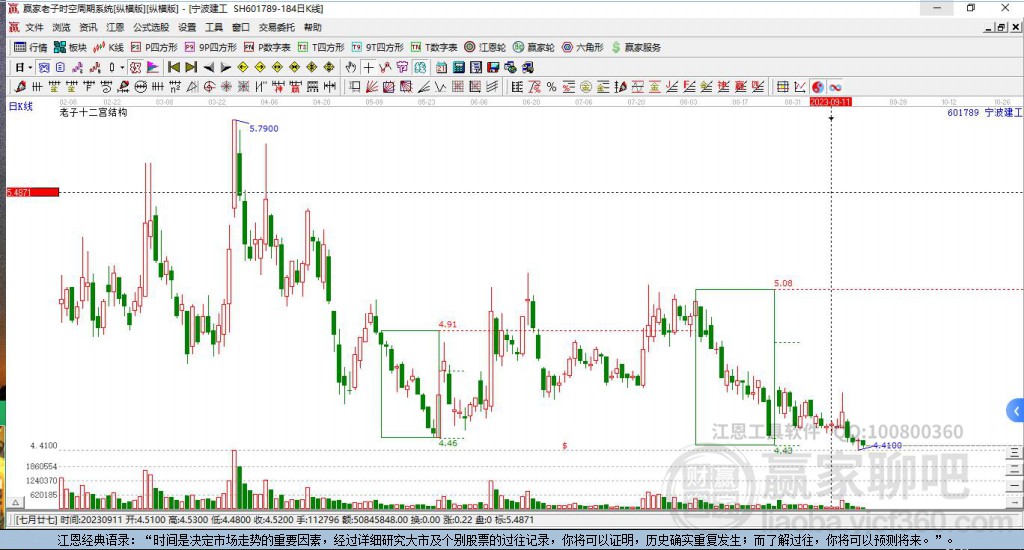Open the 9T四方形 tool
Image resolution: width=1024 pixels, height=550 pixels.
coord(377,47)
